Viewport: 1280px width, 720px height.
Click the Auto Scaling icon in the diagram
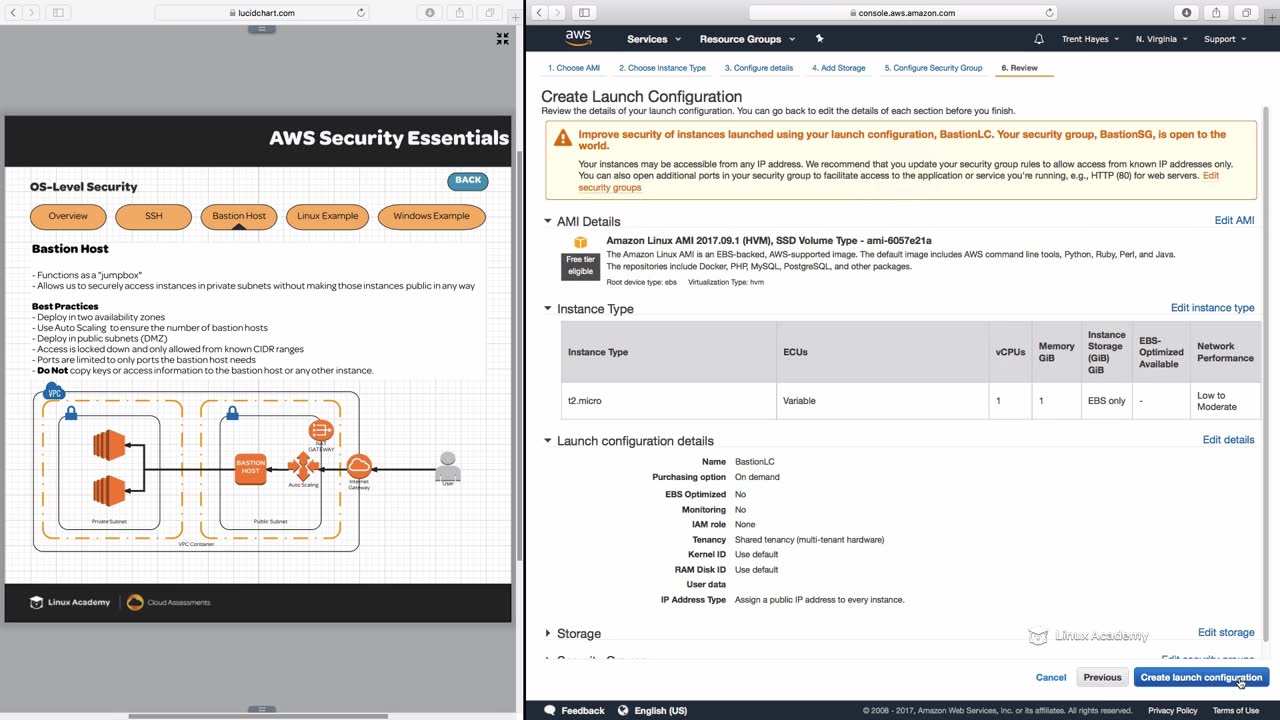tap(303, 466)
